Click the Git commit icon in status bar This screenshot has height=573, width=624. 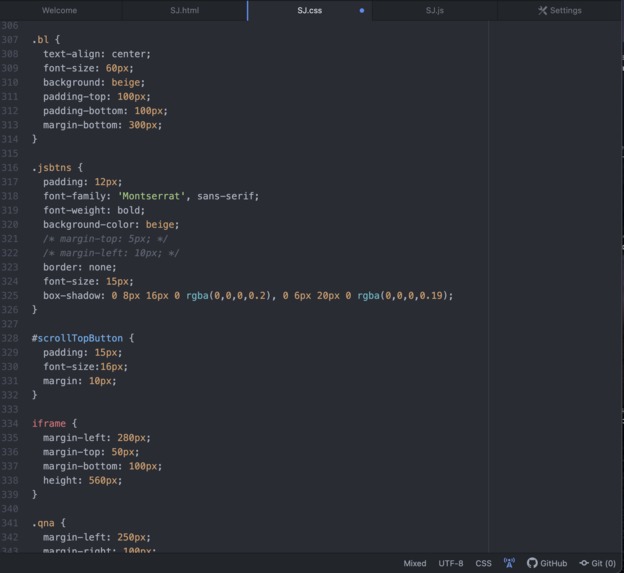coord(584,563)
